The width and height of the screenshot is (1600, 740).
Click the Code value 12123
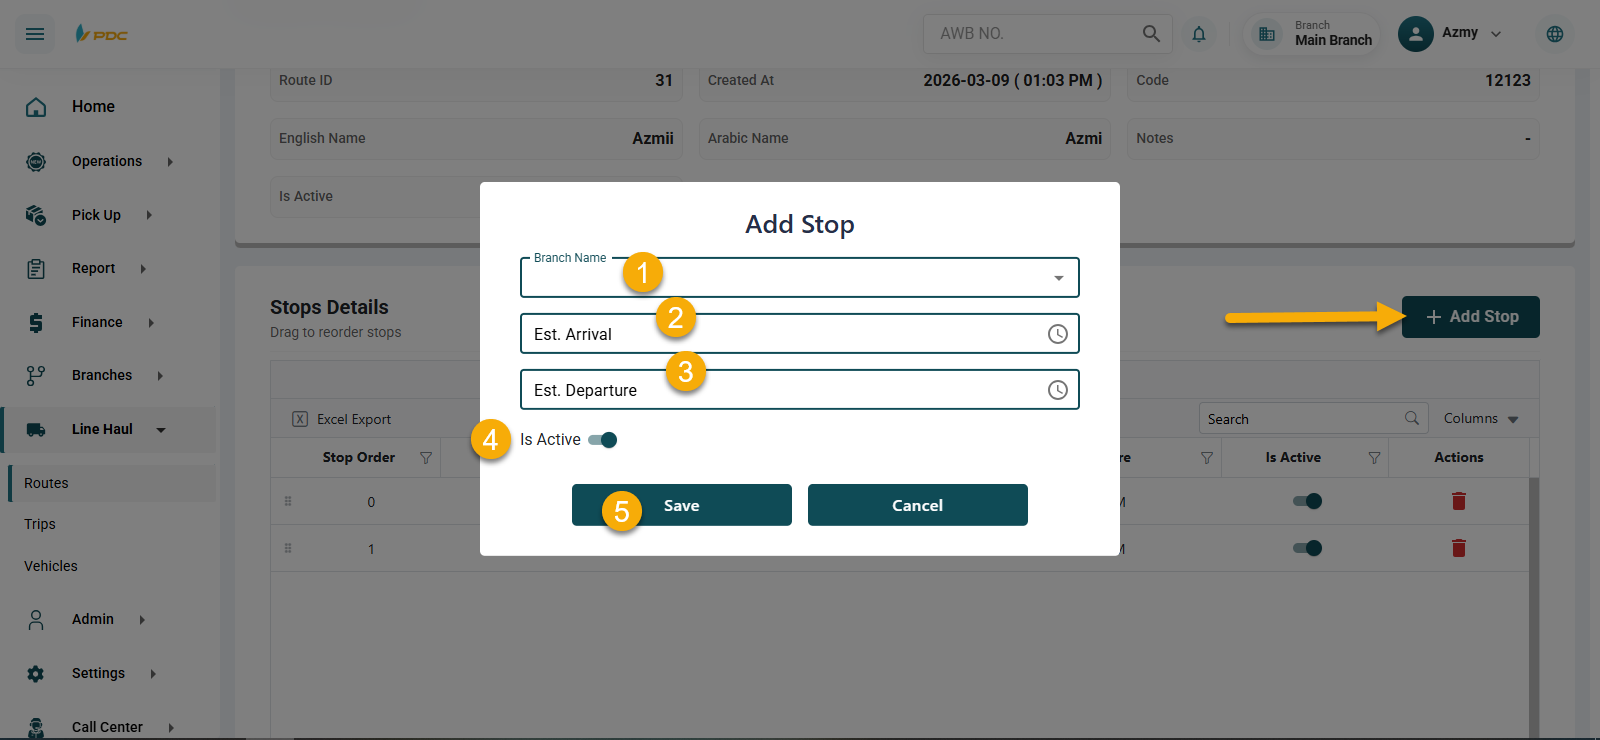pos(1508,80)
